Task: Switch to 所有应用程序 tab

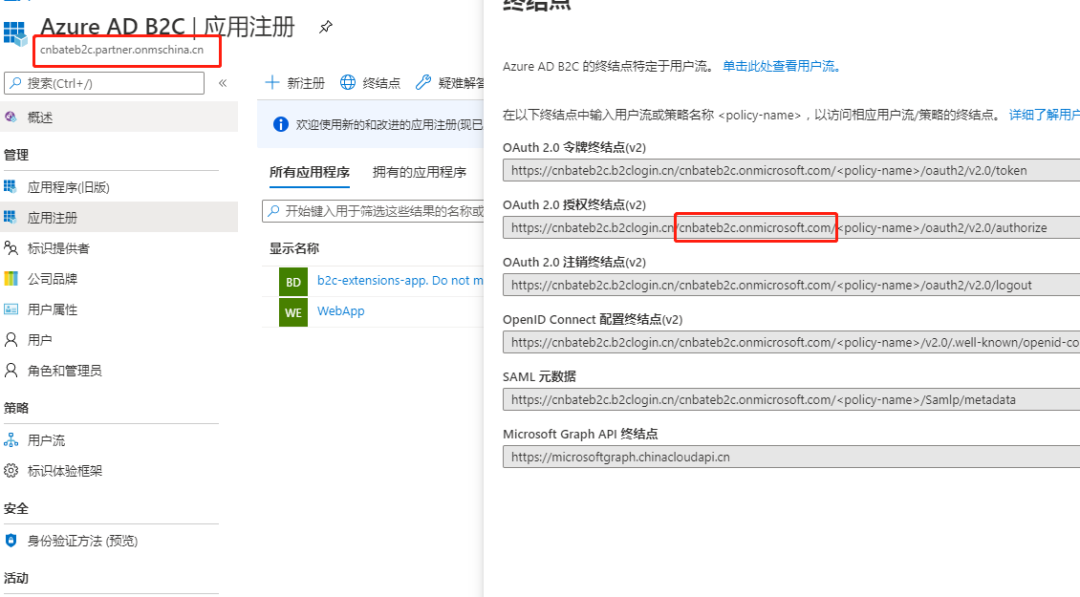Action: (309, 172)
